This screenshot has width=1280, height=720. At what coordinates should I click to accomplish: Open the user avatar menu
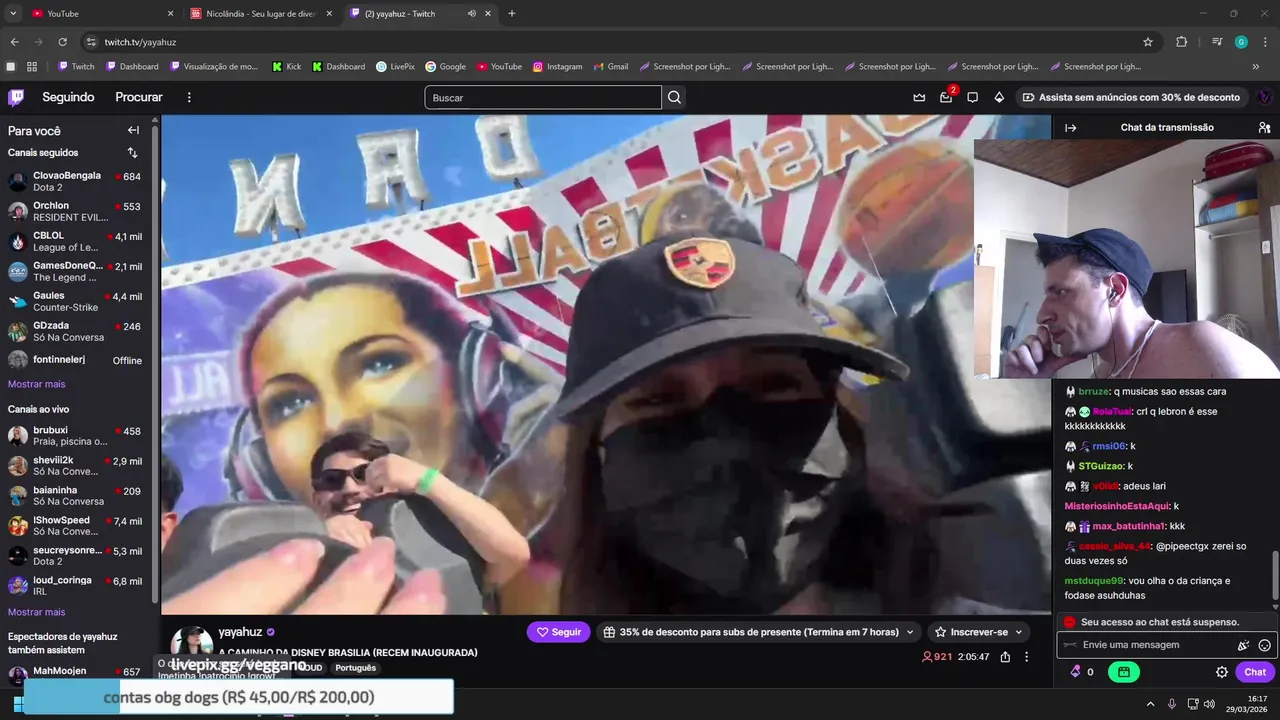1264,97
